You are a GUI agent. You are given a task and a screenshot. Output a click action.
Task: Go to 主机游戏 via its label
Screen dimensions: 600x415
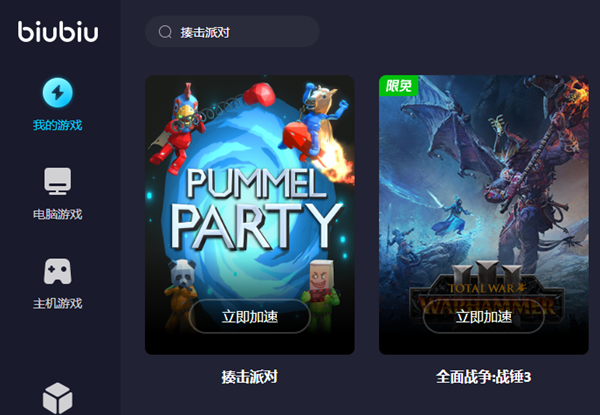(x=57, y=304)
